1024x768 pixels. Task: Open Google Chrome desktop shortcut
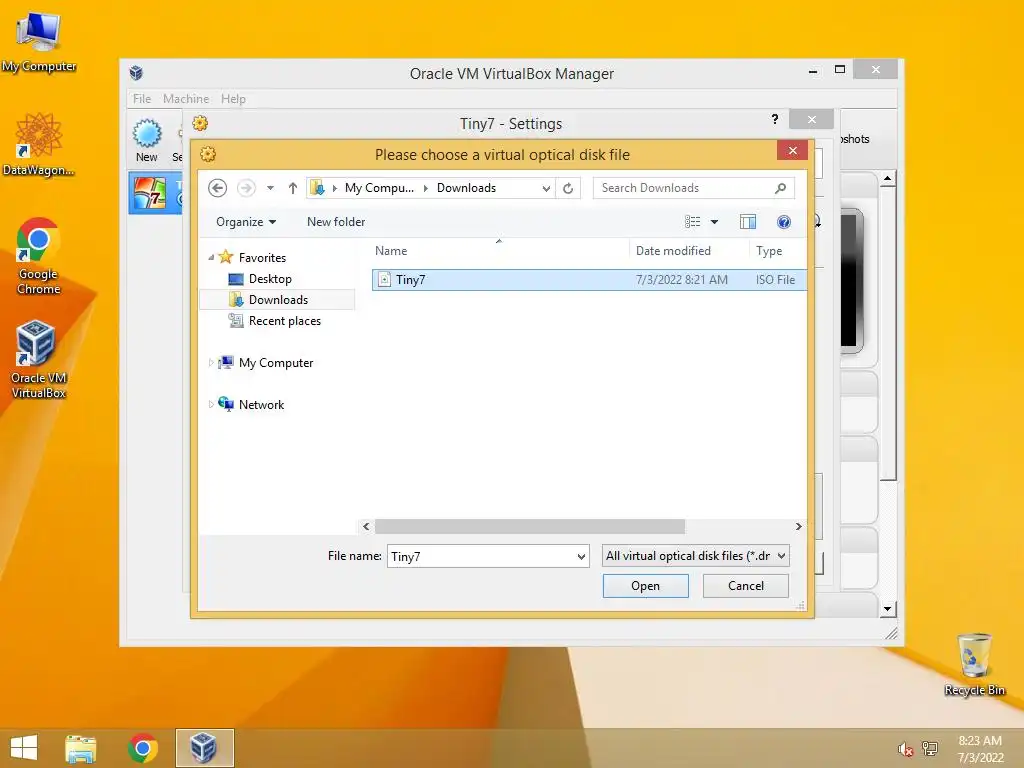[39, 256]
